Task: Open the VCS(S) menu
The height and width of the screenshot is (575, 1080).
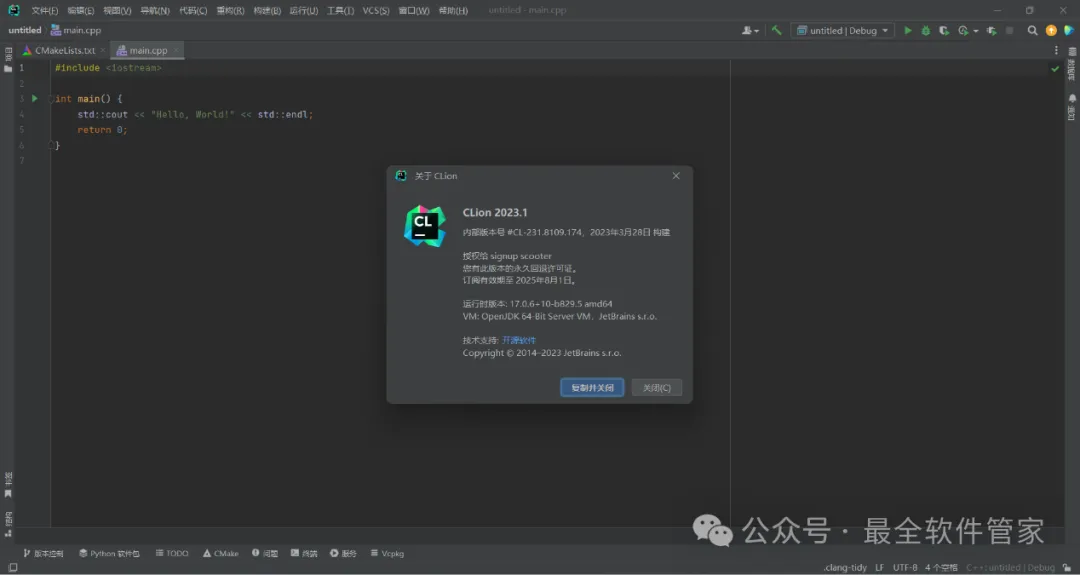Action: tap(376, 10)
